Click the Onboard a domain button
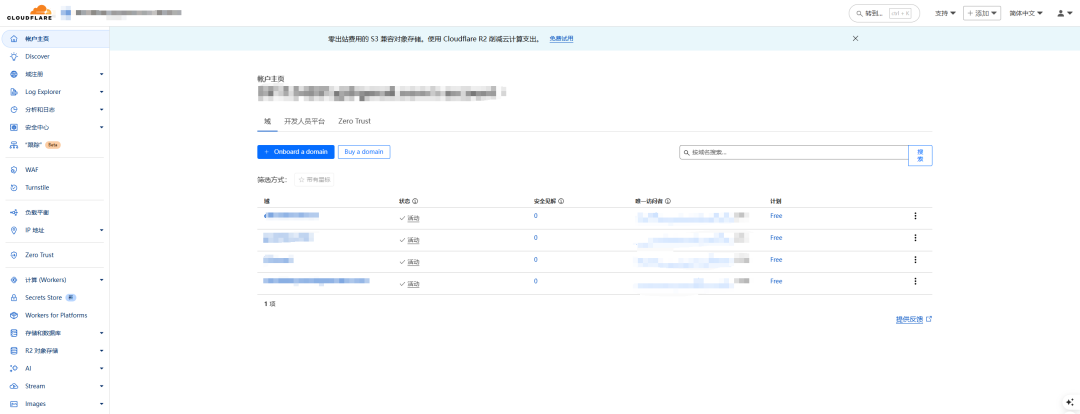This screenshot has width=1080, height=414. click(295, 152)
